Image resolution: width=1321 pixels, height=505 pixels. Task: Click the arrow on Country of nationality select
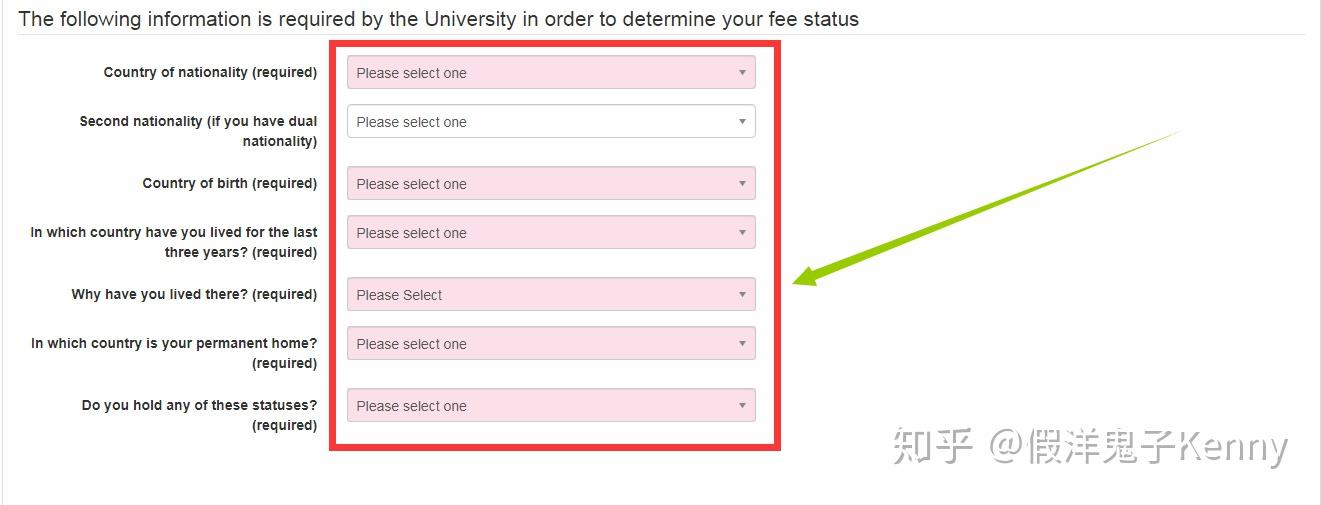point(742,73)
